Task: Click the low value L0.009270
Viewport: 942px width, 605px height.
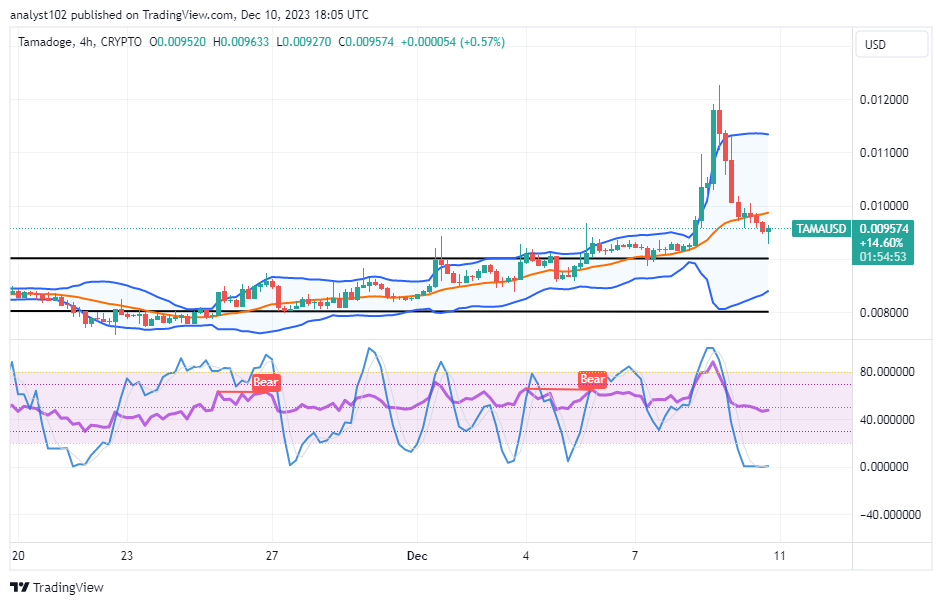Action: coord(303,42)
